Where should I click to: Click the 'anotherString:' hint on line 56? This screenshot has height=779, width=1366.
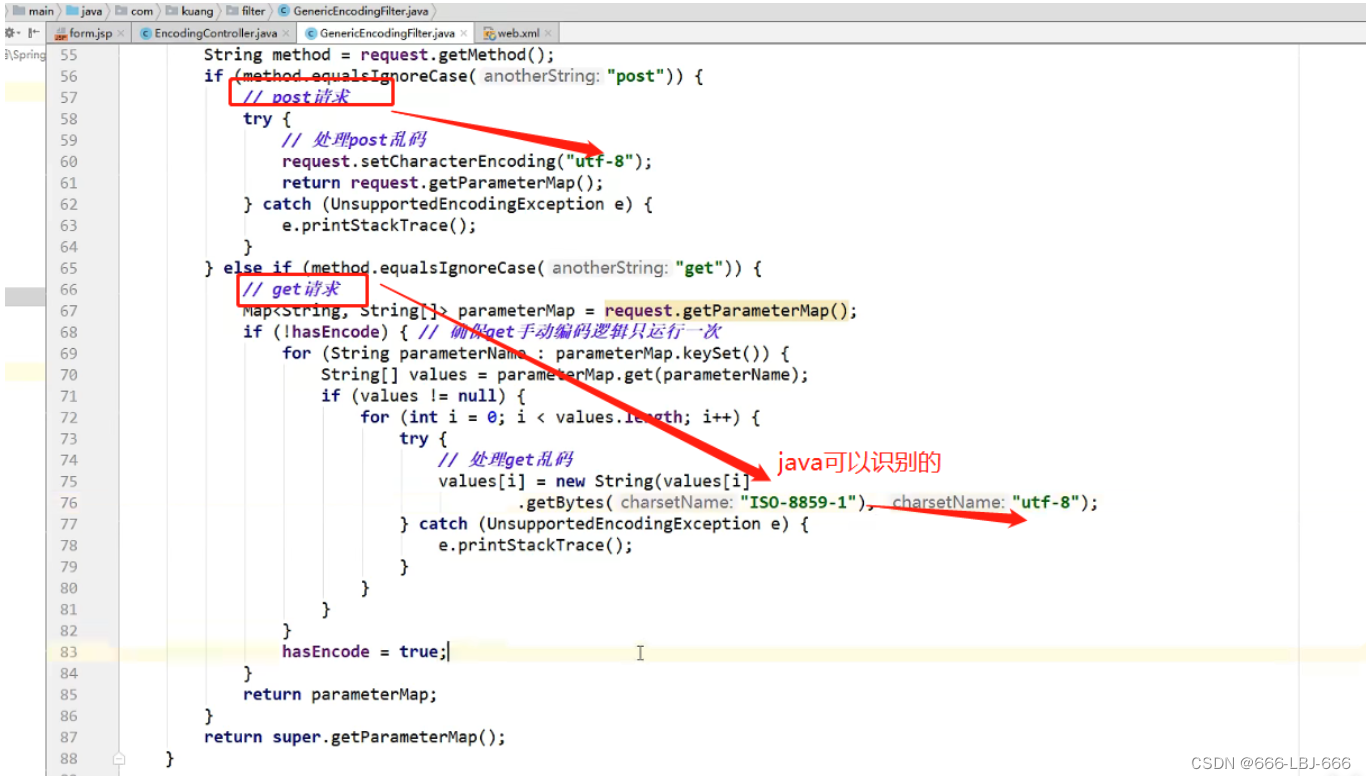coord(541,76)
